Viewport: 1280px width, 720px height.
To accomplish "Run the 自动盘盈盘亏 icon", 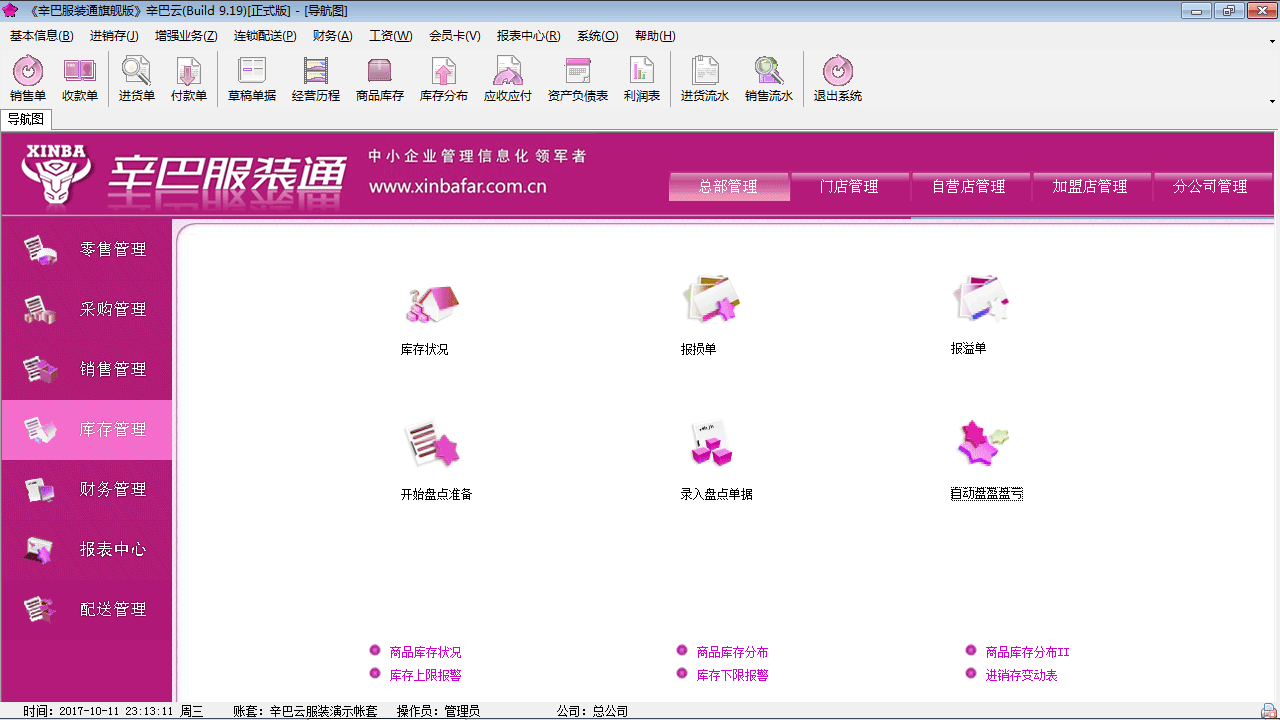I will point(983,443).
